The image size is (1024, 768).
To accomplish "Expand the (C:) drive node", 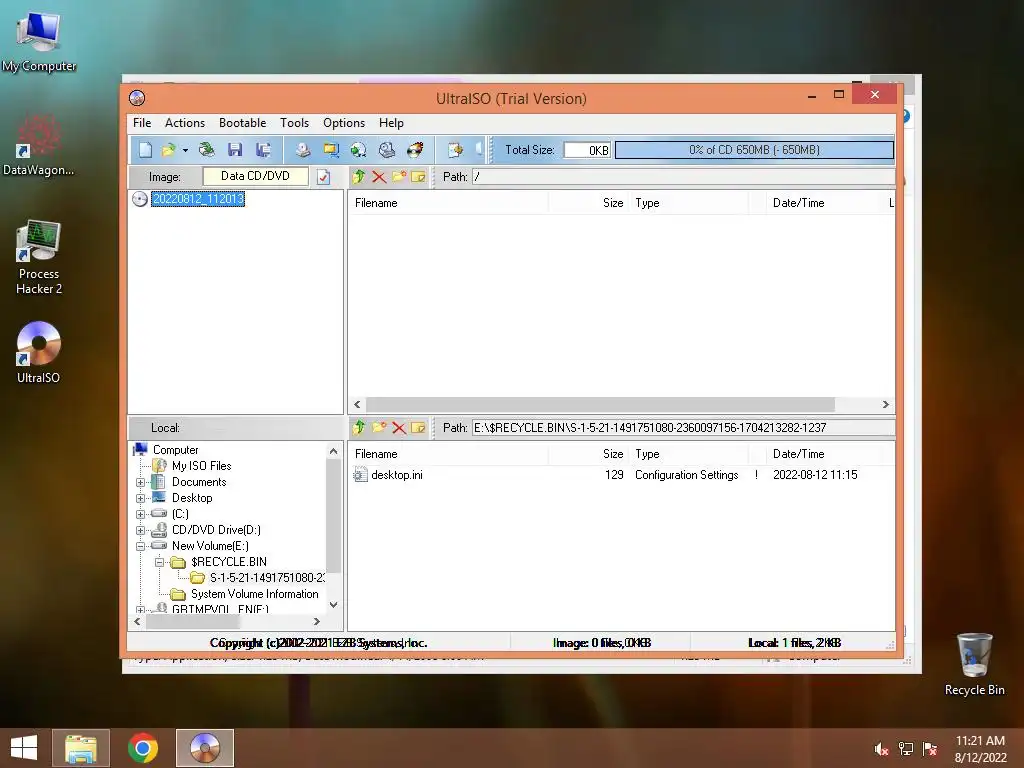I will pos(140,514).
